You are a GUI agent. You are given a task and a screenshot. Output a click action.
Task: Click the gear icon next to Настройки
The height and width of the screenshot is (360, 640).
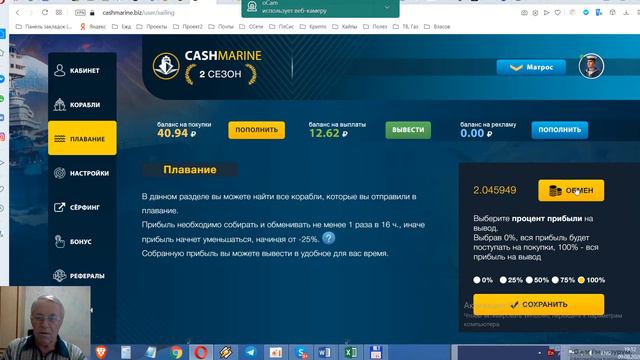[x=60, y=173]
